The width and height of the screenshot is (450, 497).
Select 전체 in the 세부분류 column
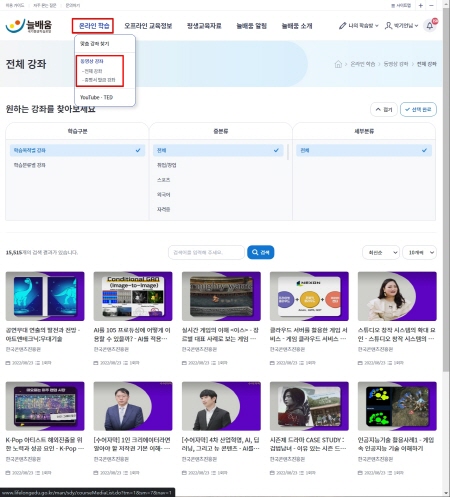[364, 150]
